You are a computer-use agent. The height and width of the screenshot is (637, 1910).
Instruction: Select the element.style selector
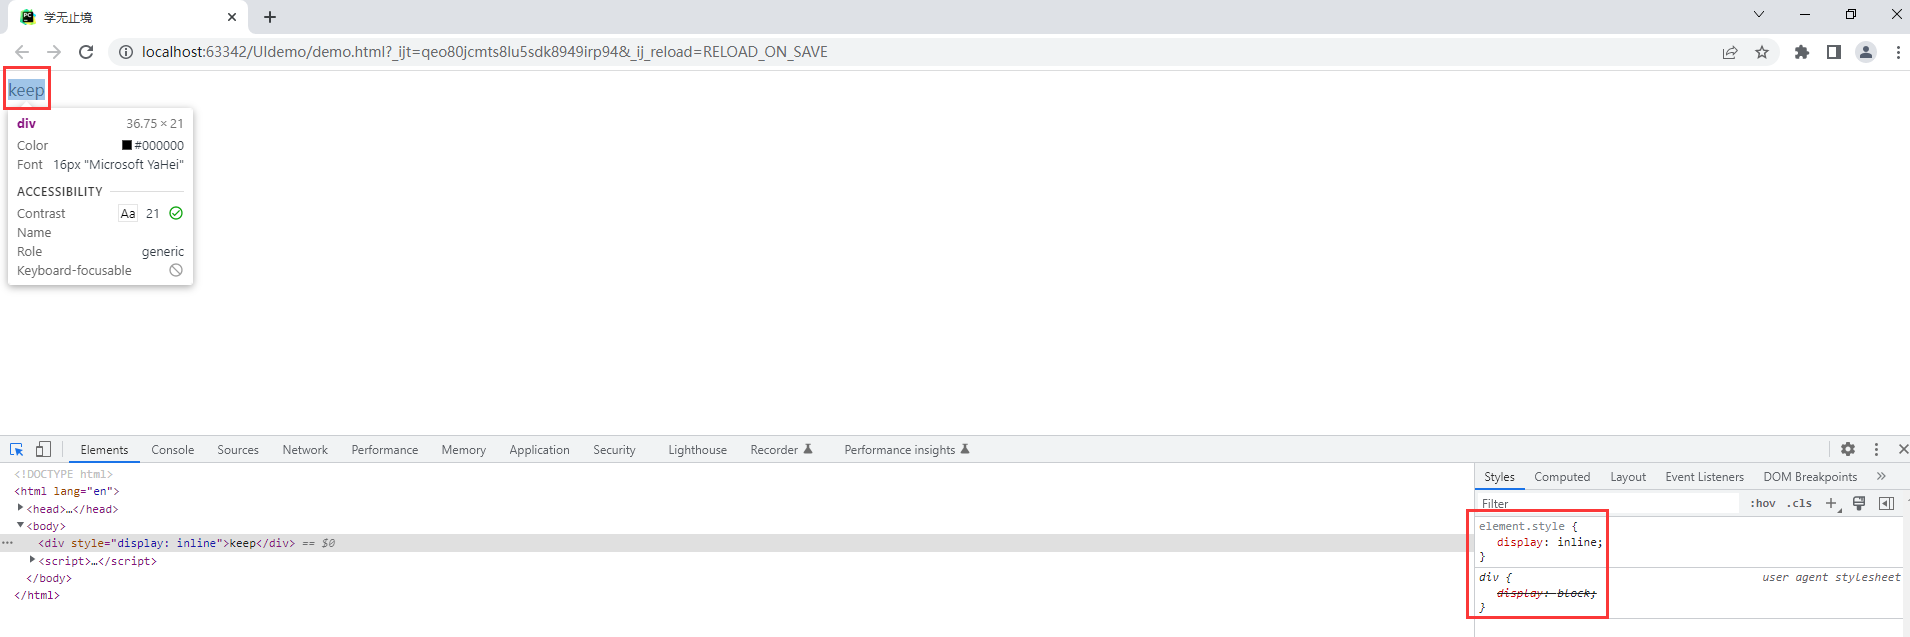(x=1521, y=526)
